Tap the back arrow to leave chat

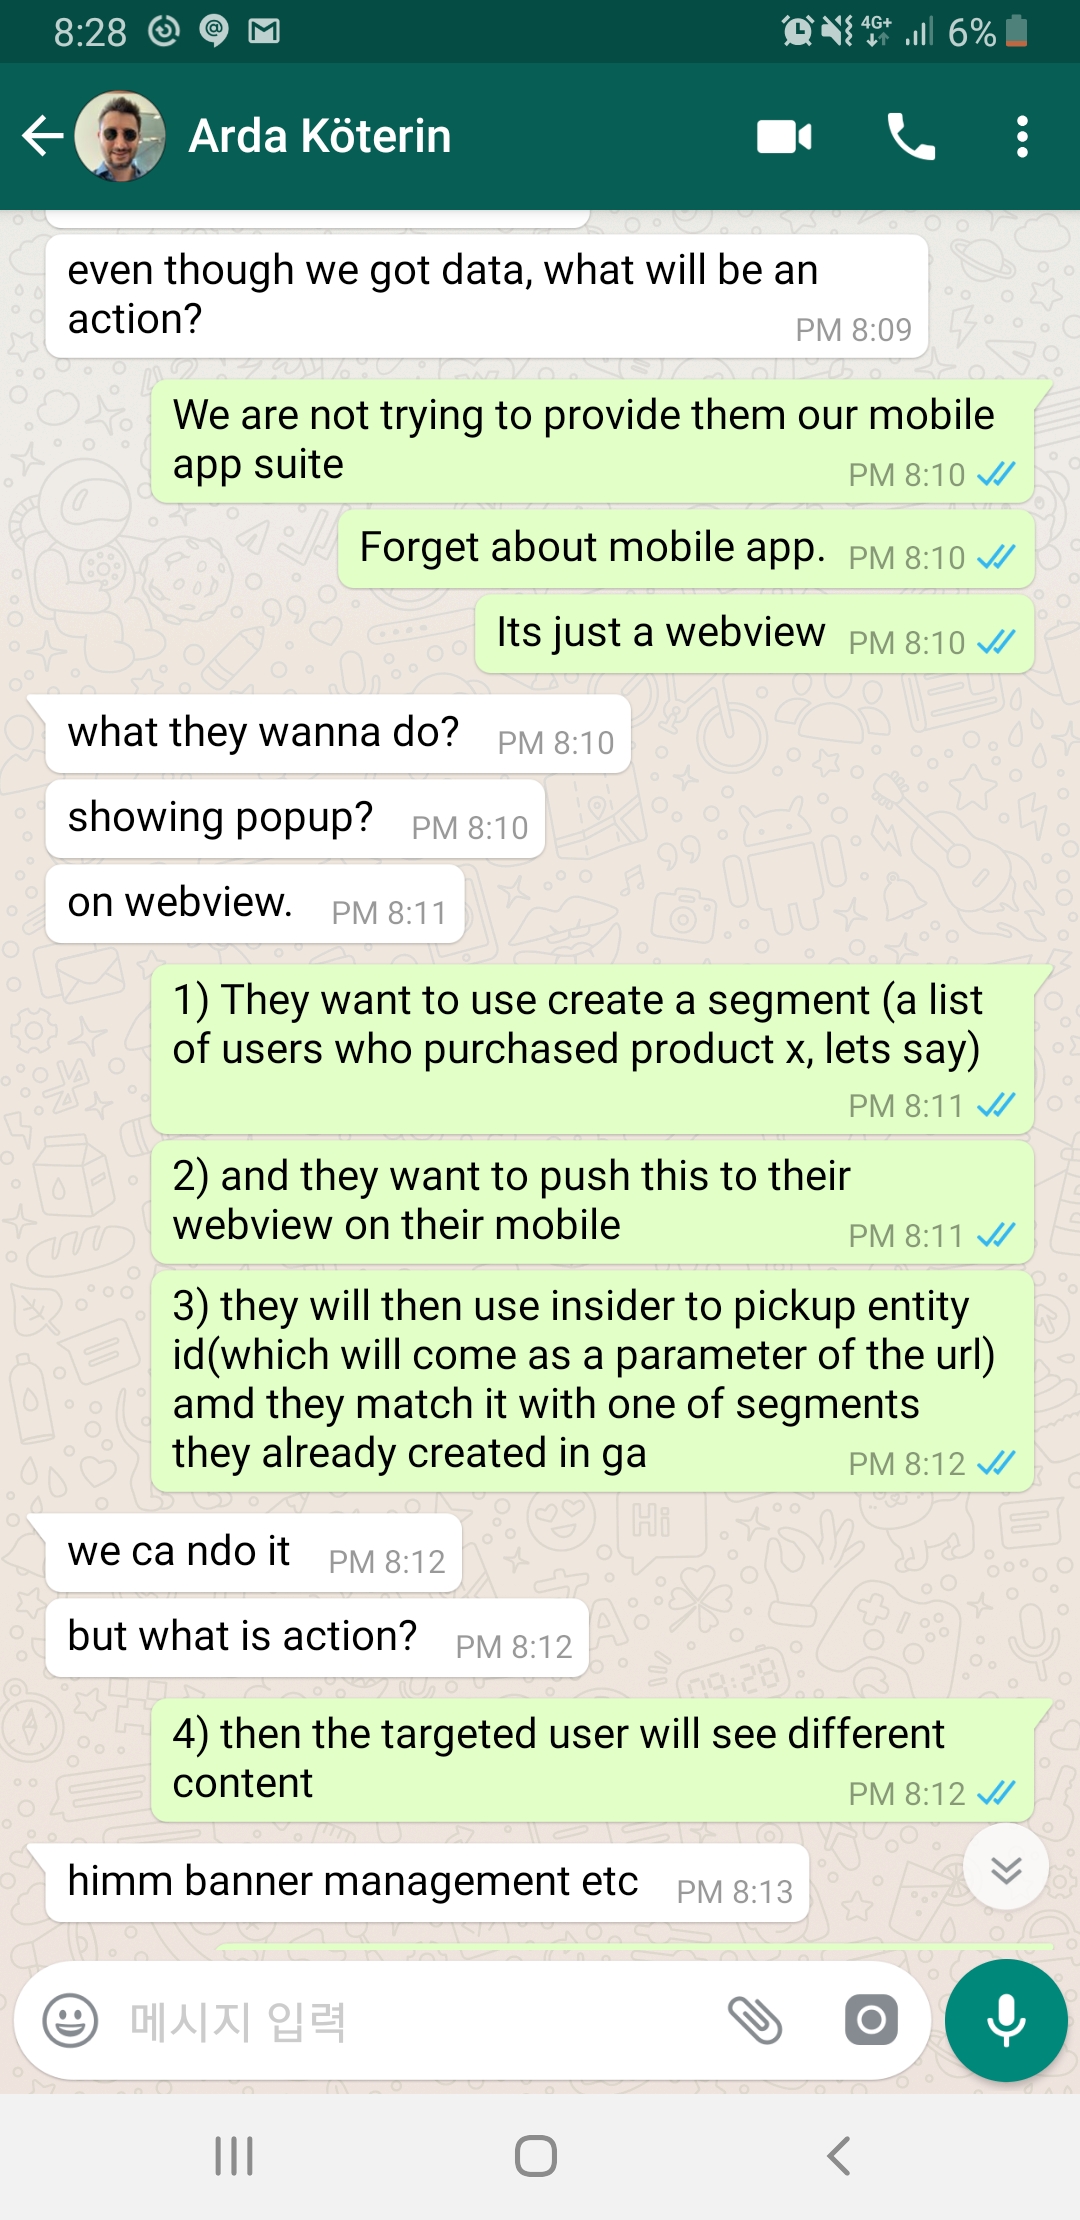[x=43, y=136]
